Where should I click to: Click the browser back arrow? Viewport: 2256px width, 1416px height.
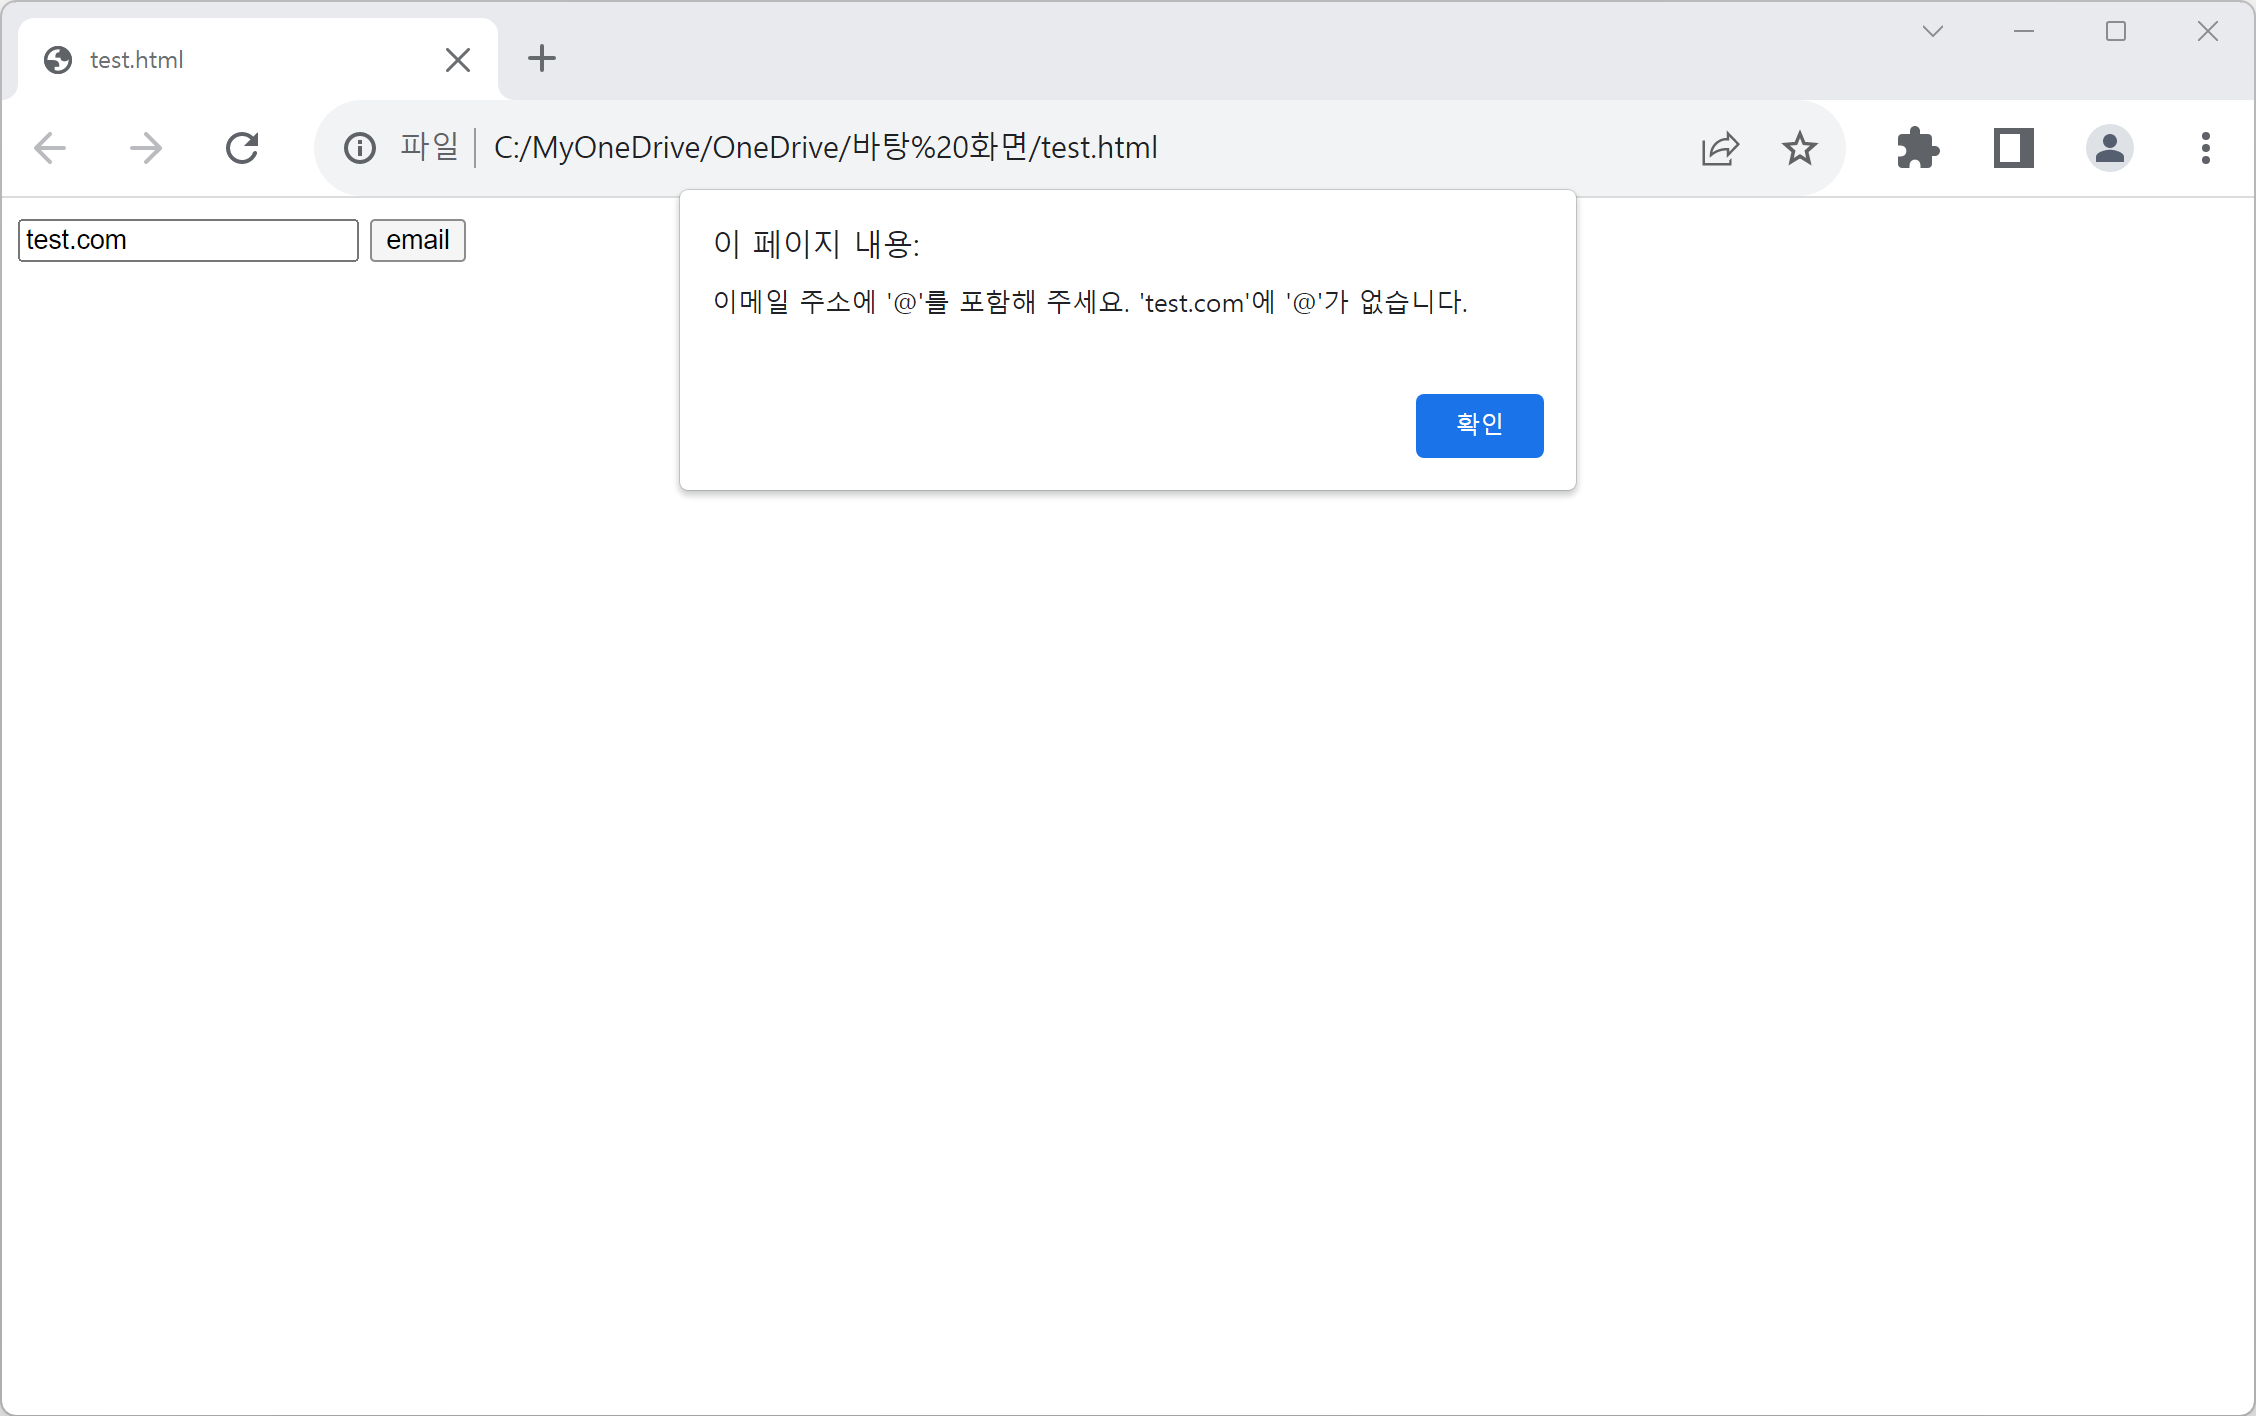pyautogui.click(x=50, y=148)
